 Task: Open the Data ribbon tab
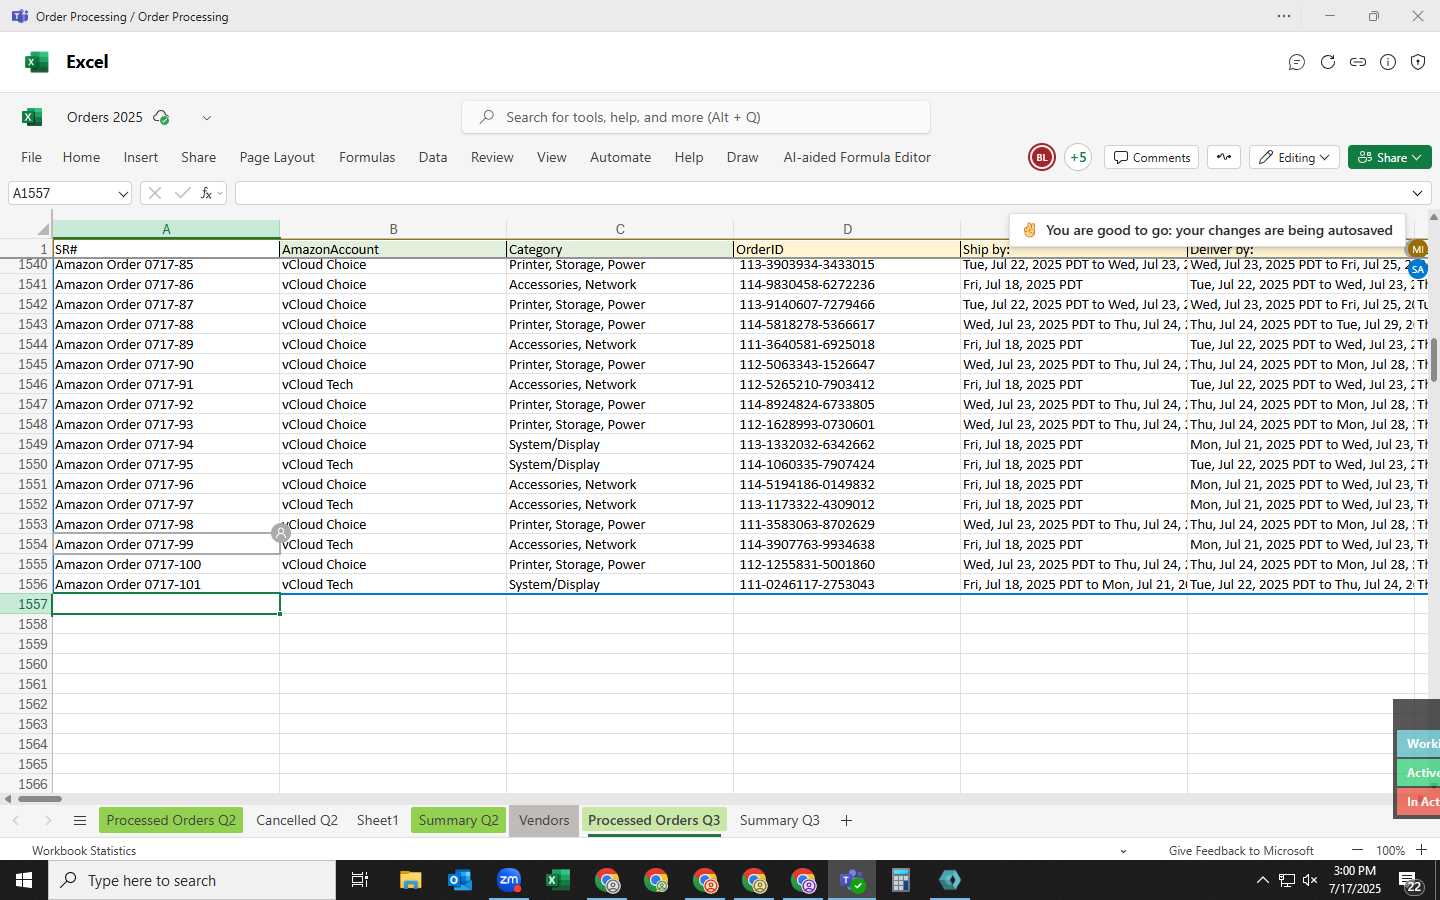433,157
